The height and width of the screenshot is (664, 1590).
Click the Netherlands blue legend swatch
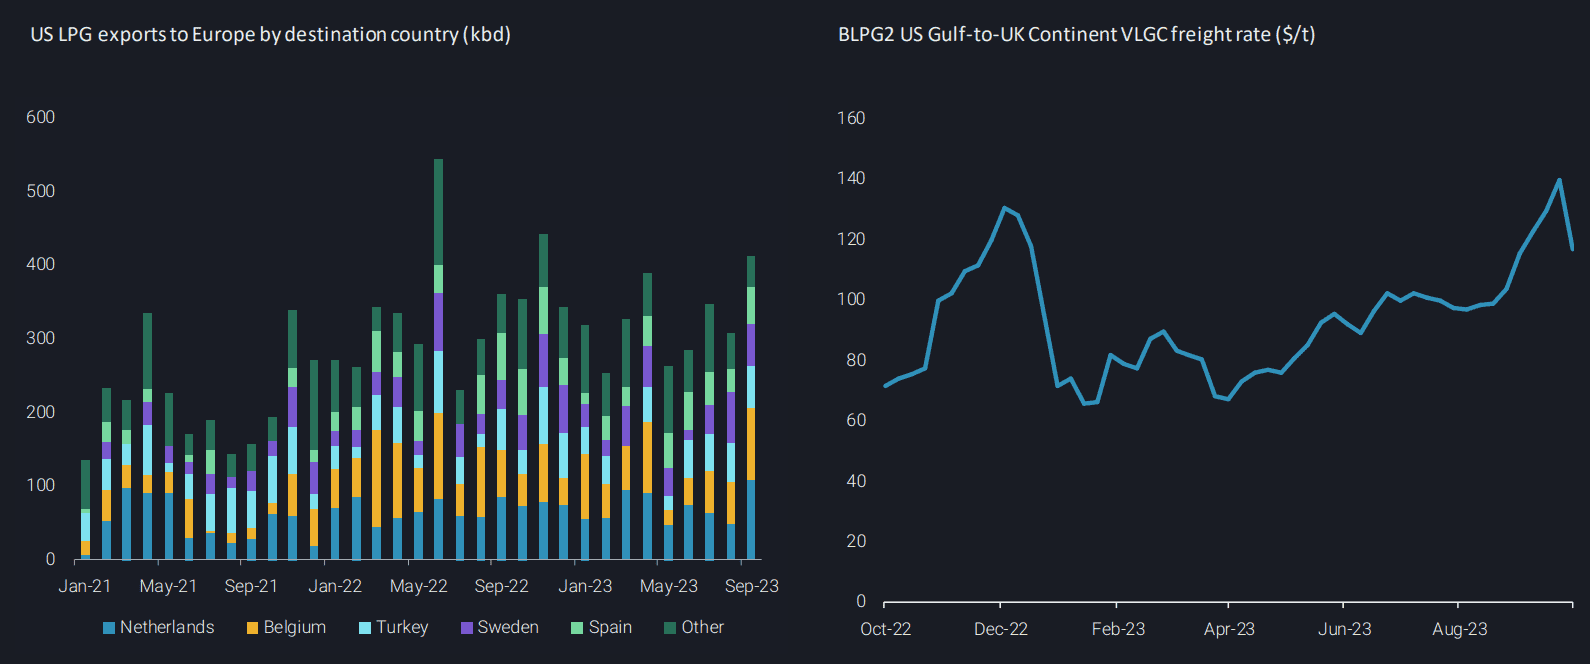pos(109,628)
